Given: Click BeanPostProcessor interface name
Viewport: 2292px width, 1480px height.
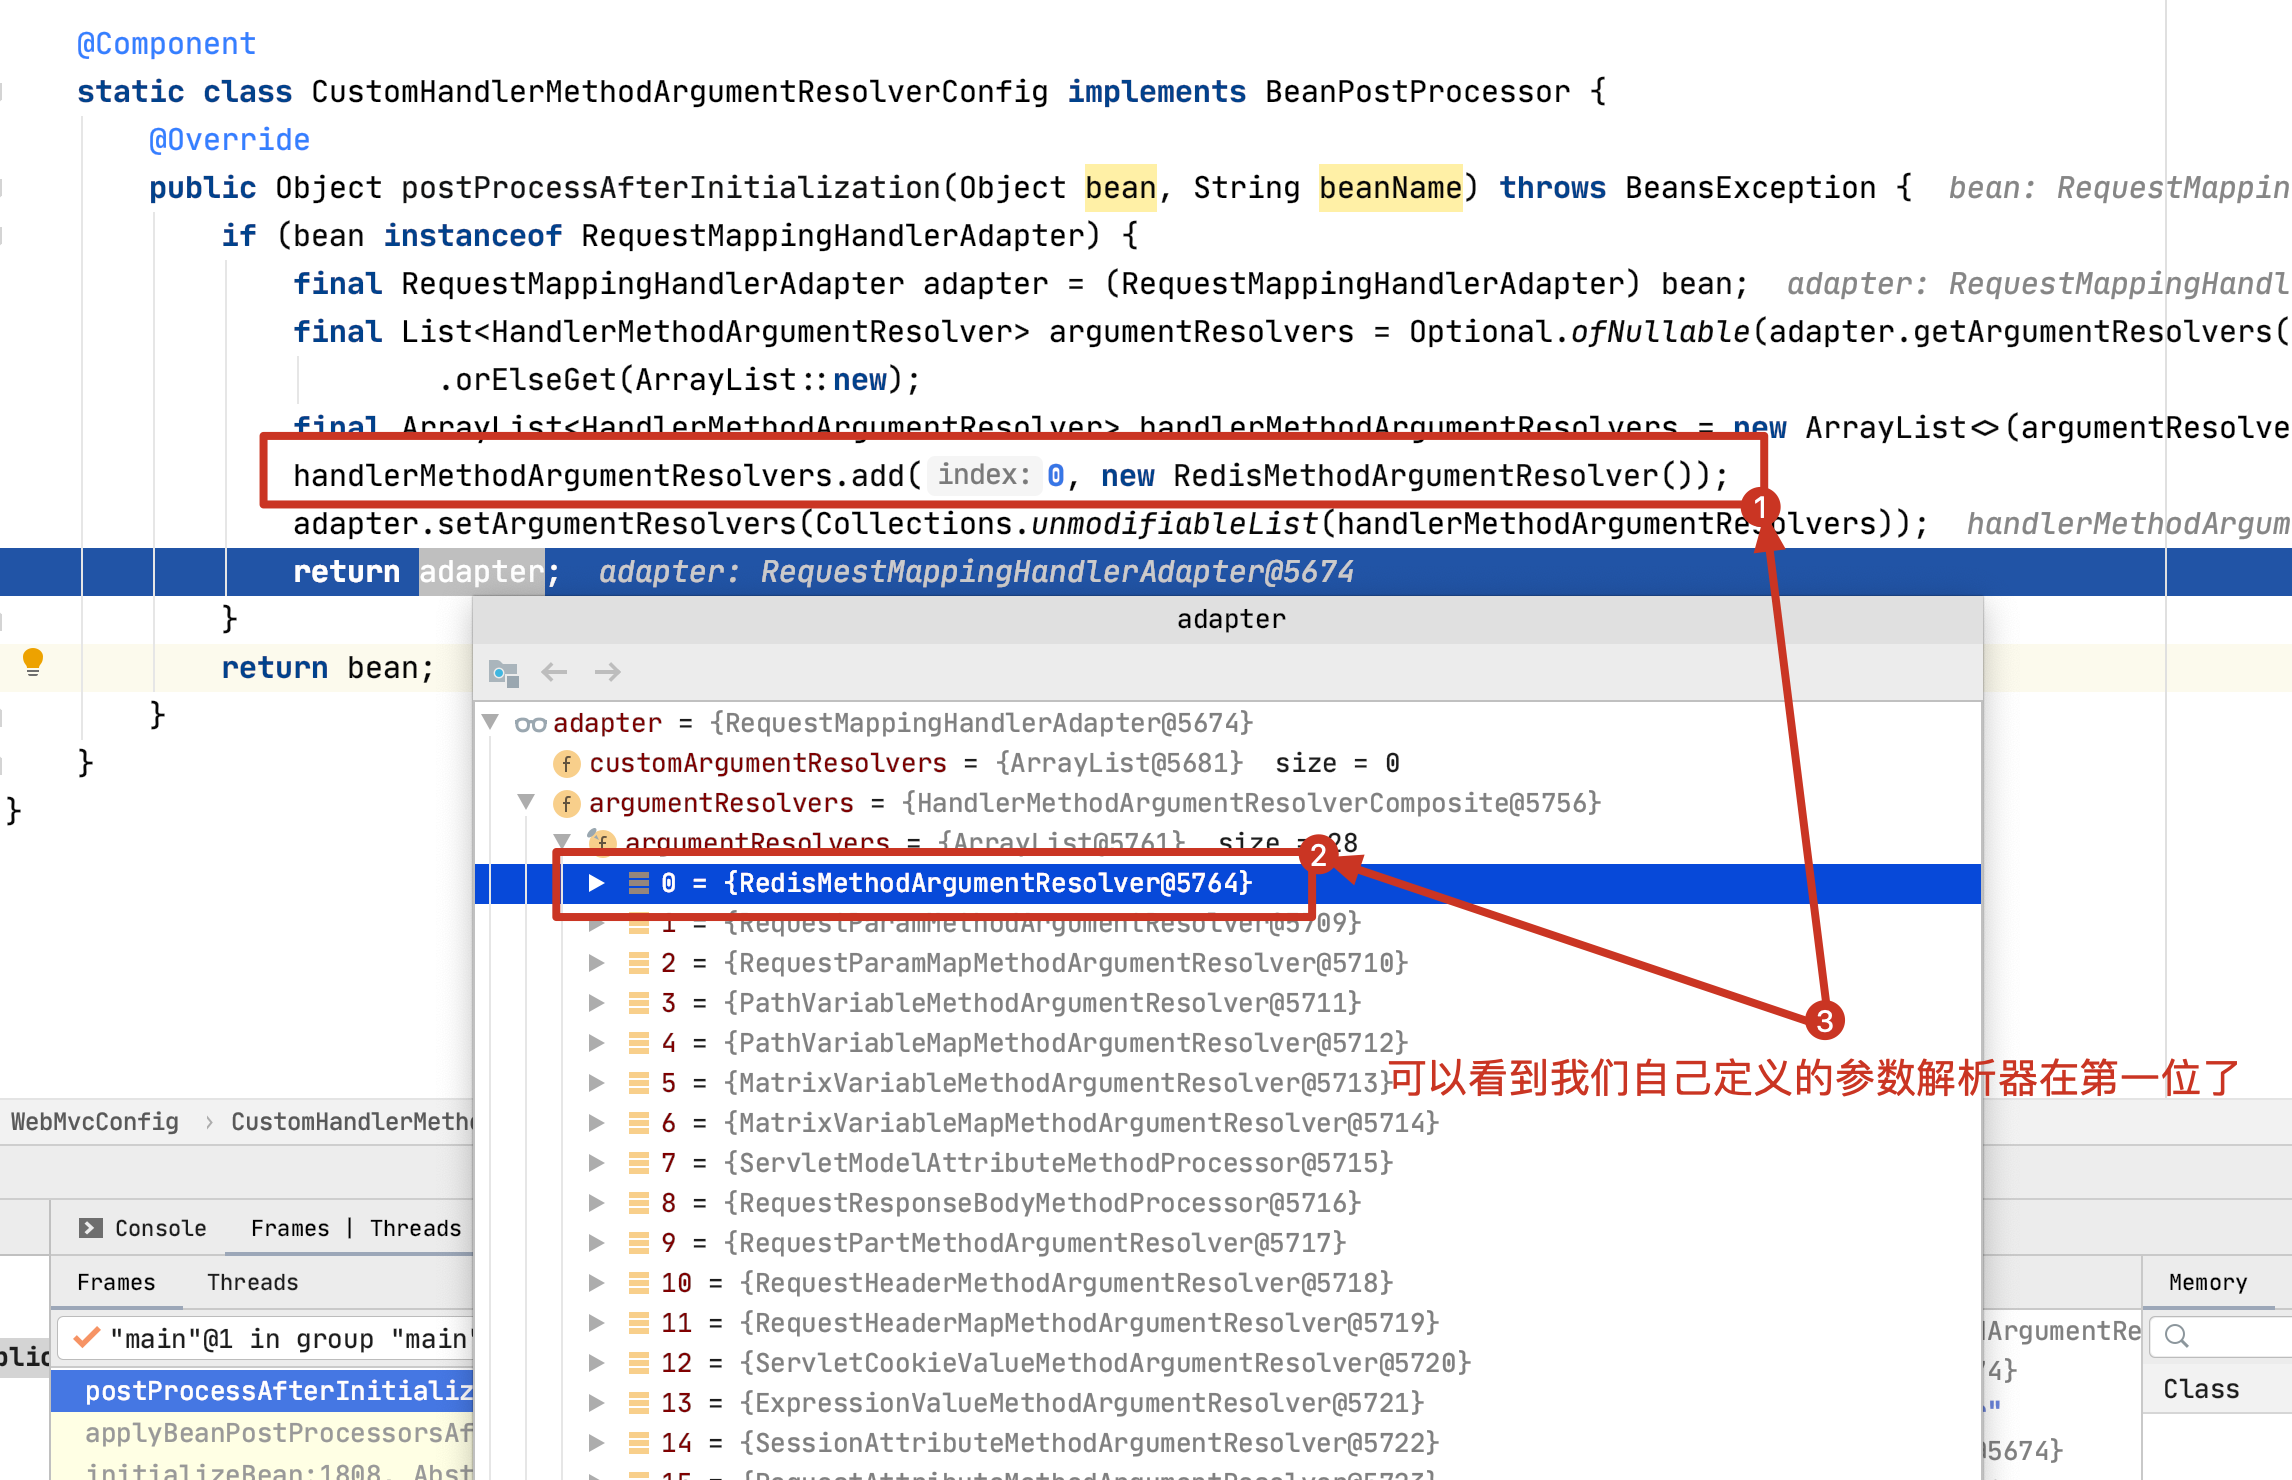Looking at the screenshot, I should click(1417, 92).
